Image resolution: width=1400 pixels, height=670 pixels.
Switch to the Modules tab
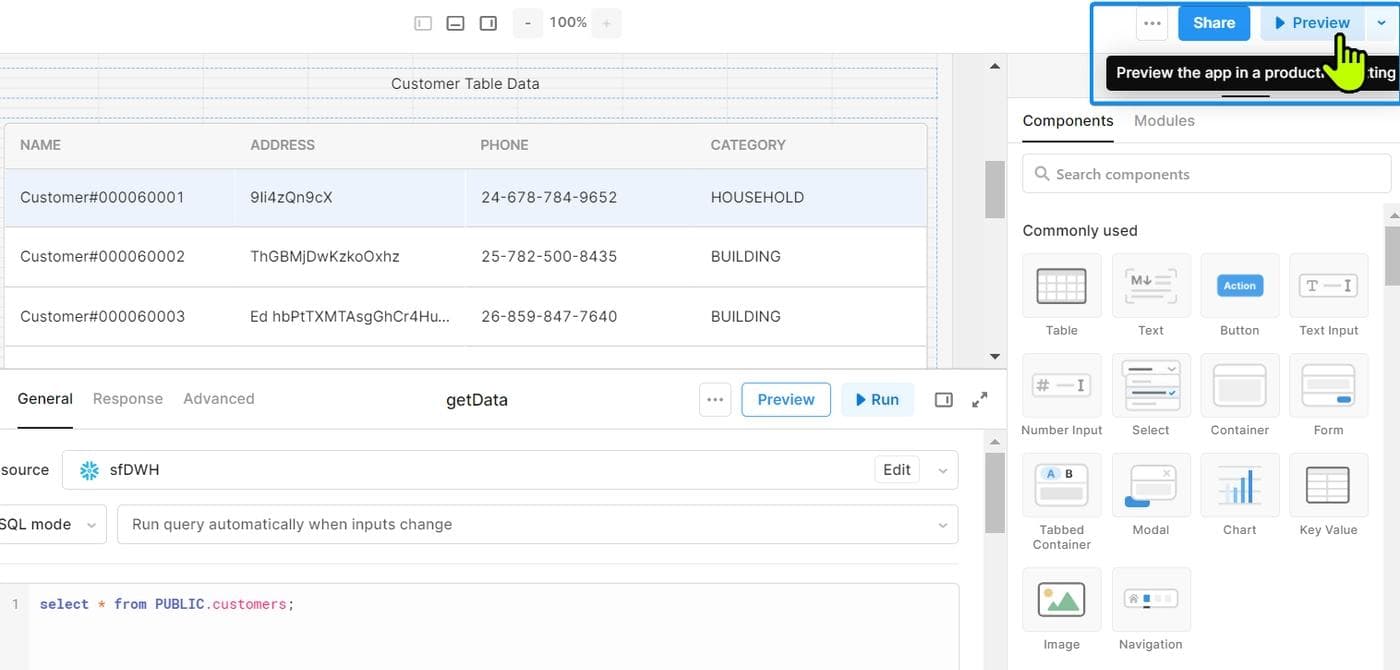coord(1163,121)
